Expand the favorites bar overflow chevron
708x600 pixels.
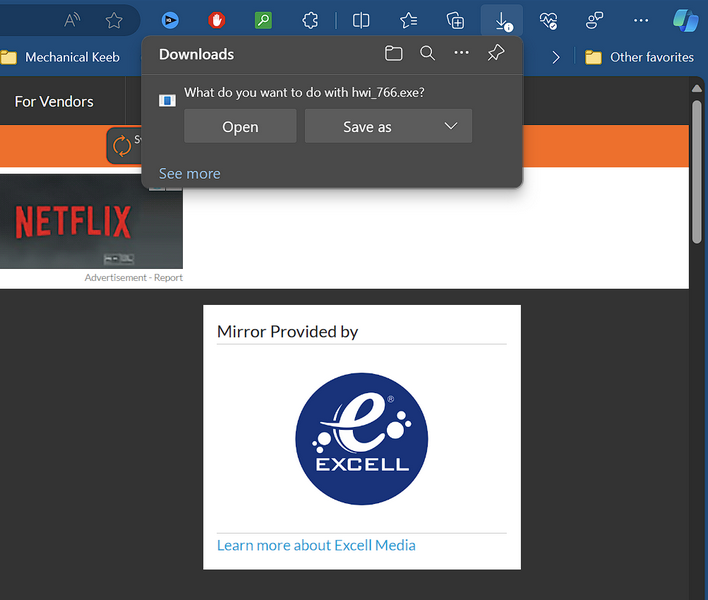556,57
